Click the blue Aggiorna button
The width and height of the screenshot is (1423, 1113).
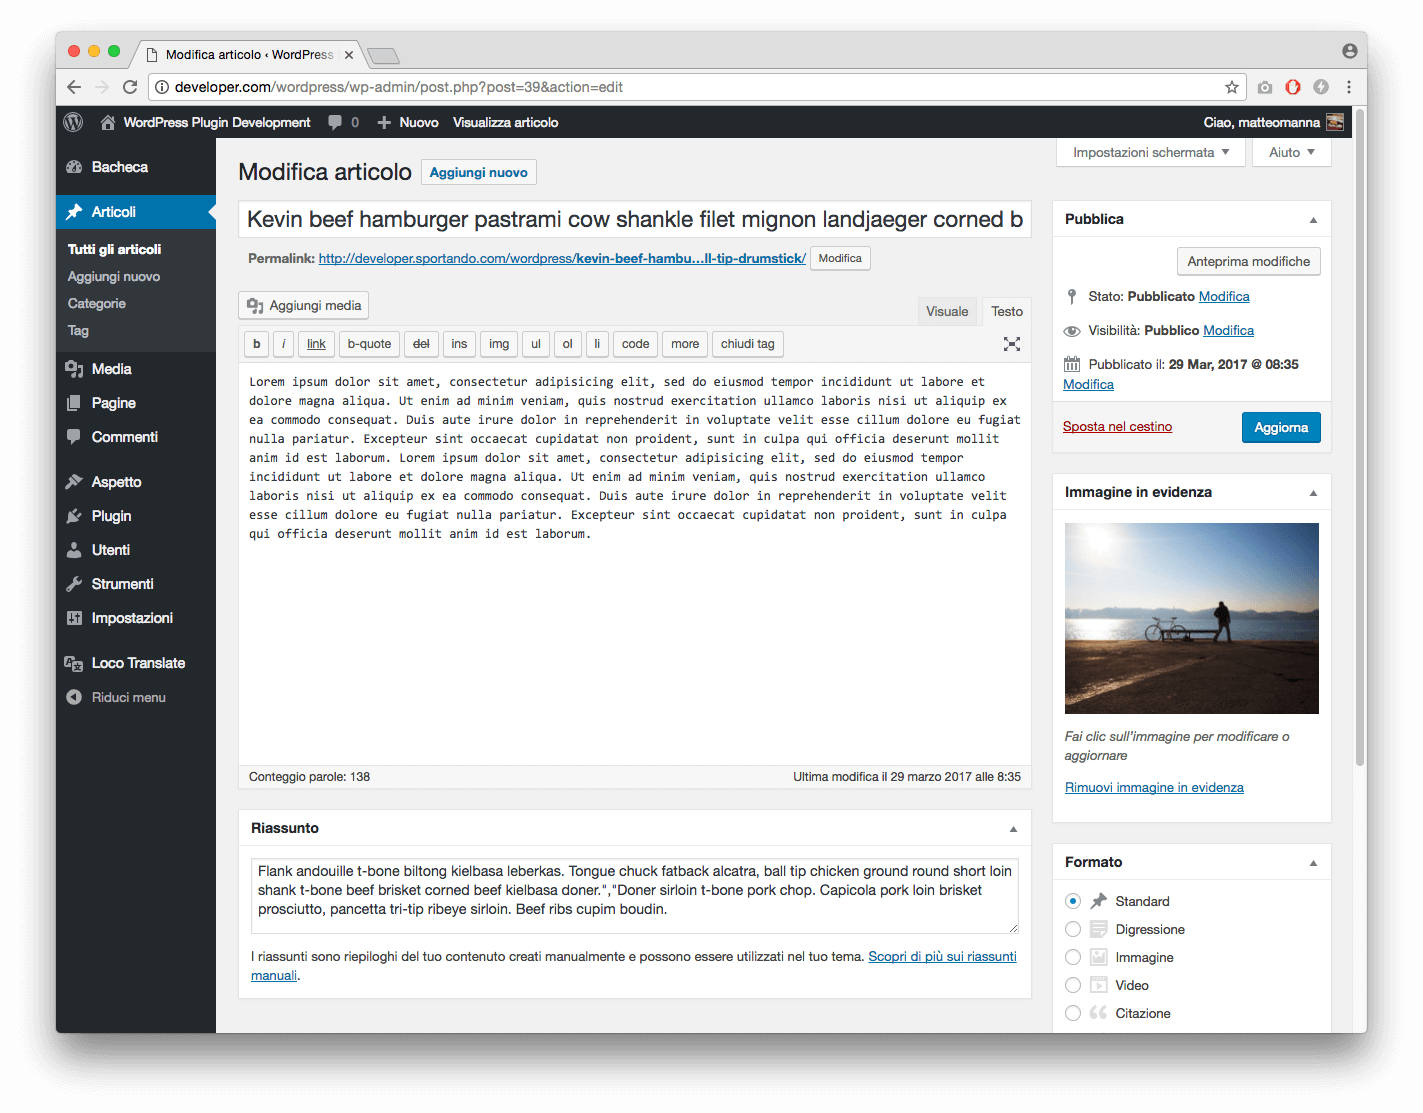click(x=1281, y=427)
